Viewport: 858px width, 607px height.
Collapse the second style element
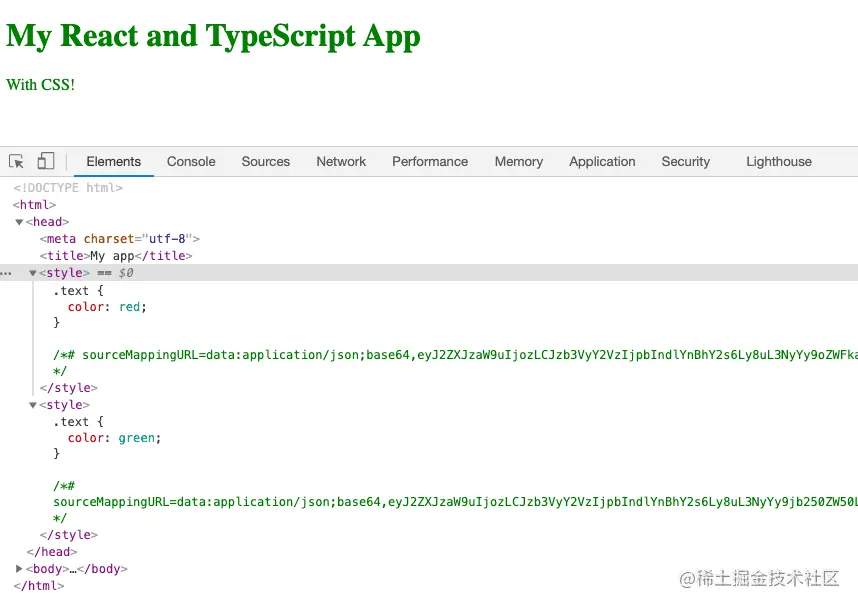pos(33,405)
